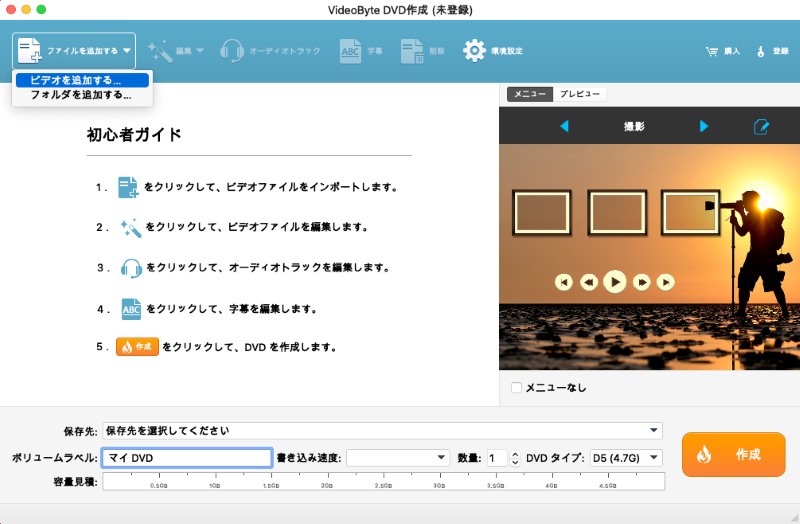Click the edit menu template icon
The width and height of the screenshot is (800, 524).
(x=761, y=127)
